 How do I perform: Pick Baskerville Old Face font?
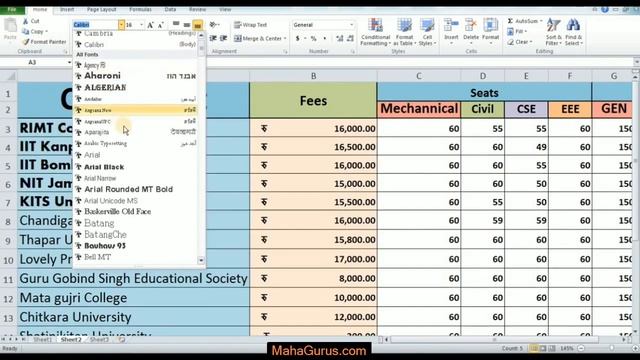click(x=136, y=211)
